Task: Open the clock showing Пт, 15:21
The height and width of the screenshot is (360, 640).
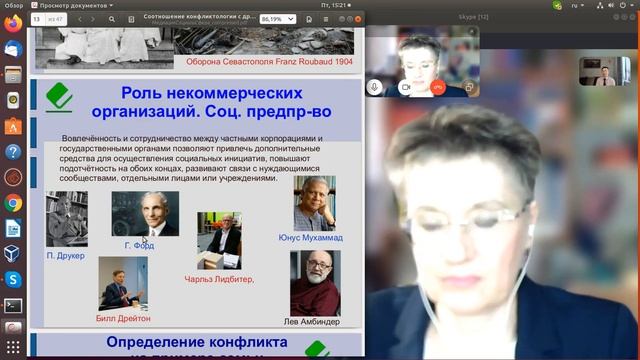Action: 336,5
